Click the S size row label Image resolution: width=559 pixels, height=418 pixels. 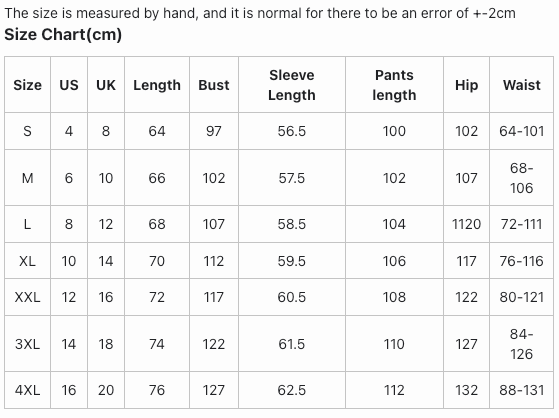[27, 131]
